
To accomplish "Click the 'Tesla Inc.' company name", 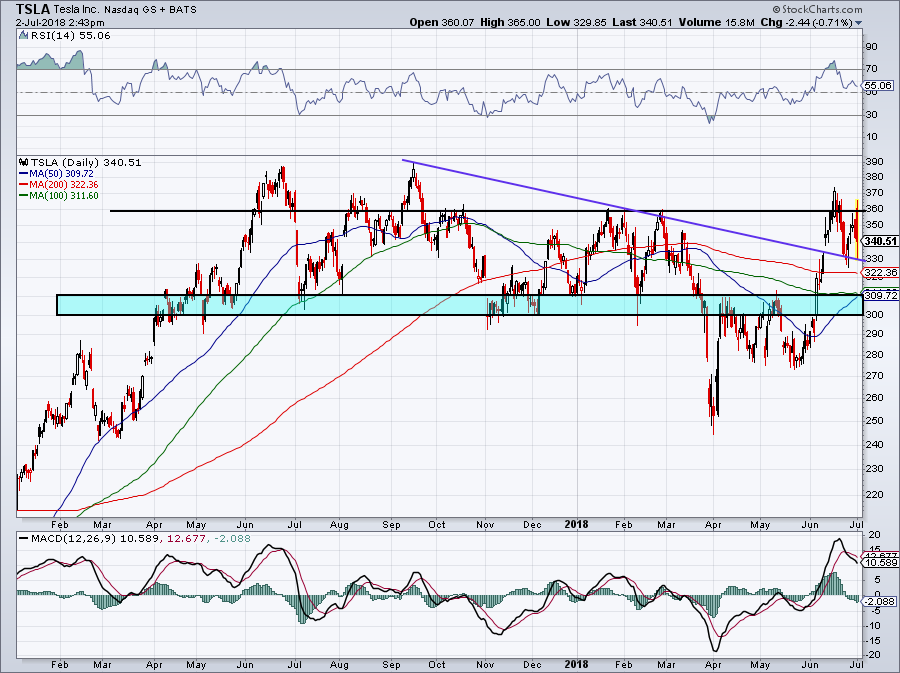I will [77, 10].
